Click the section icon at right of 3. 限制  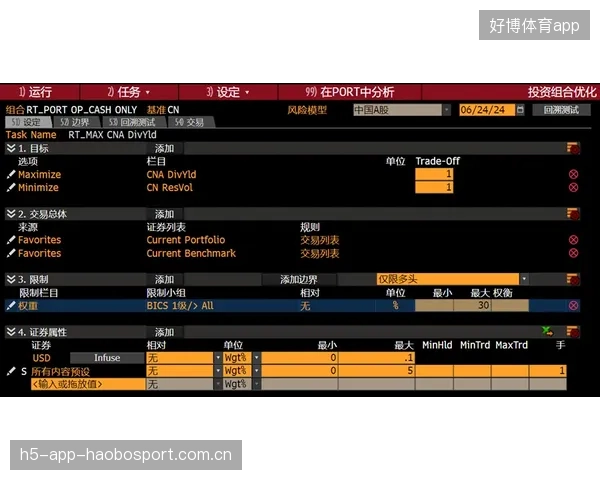[573, 279]
